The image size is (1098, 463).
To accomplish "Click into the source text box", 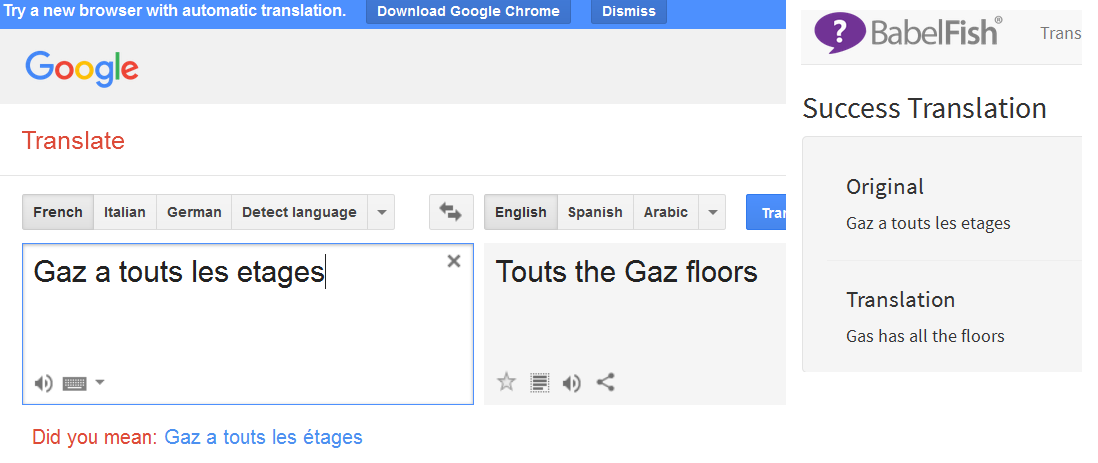I will click(x=248, y=324).
